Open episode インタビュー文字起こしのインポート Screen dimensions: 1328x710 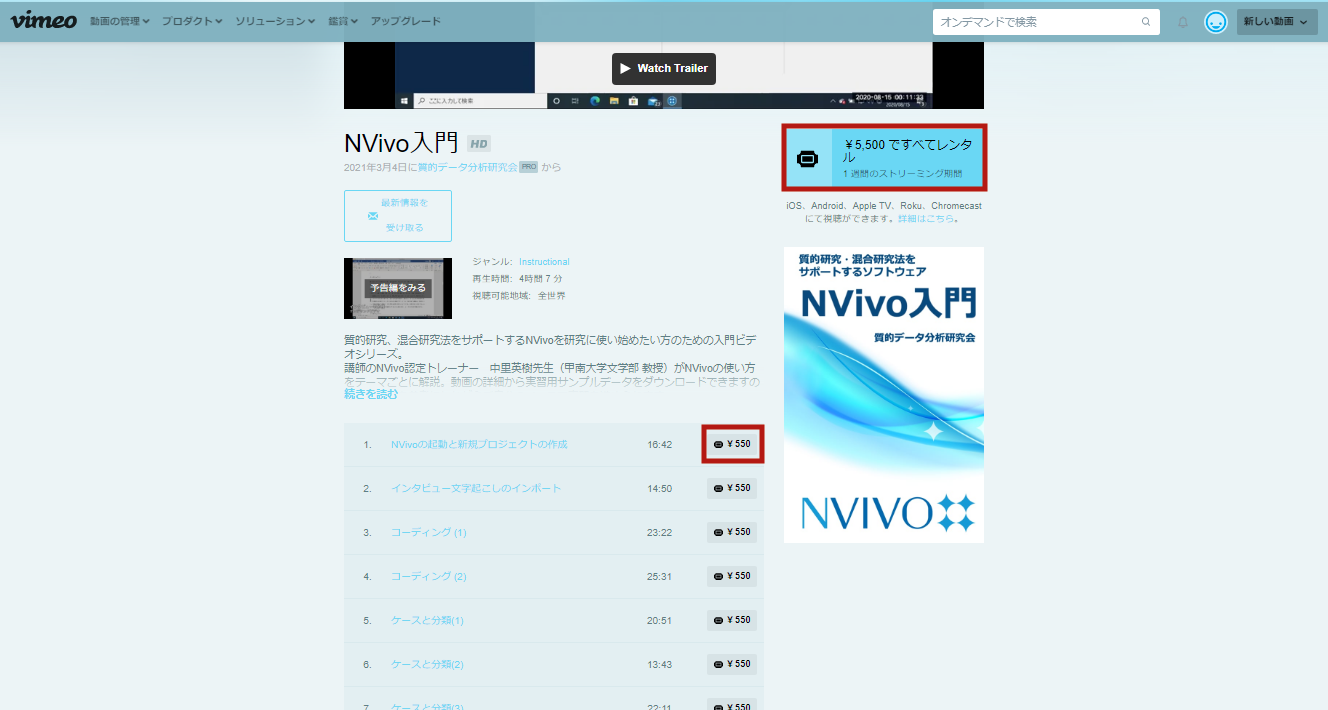click(476, 488)
